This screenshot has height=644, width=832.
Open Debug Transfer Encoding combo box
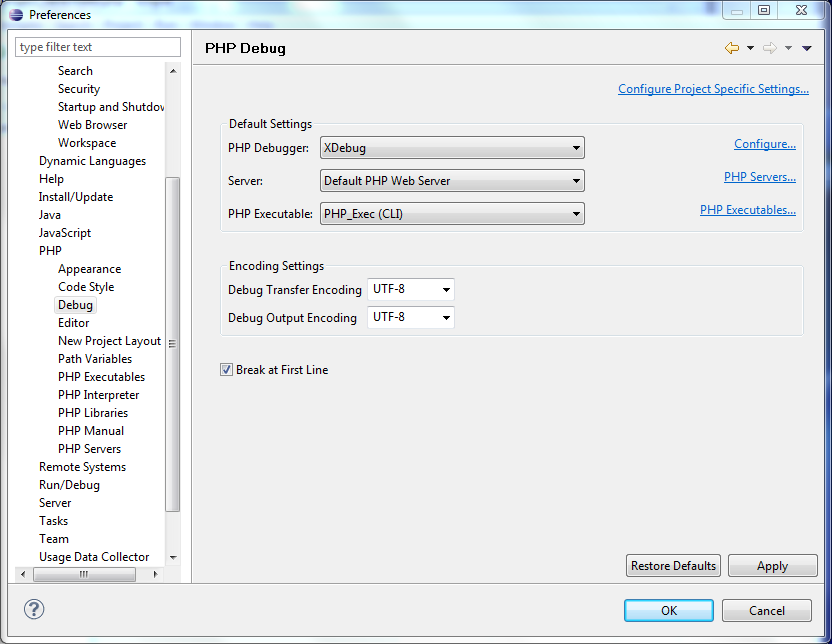coord(411,289)
